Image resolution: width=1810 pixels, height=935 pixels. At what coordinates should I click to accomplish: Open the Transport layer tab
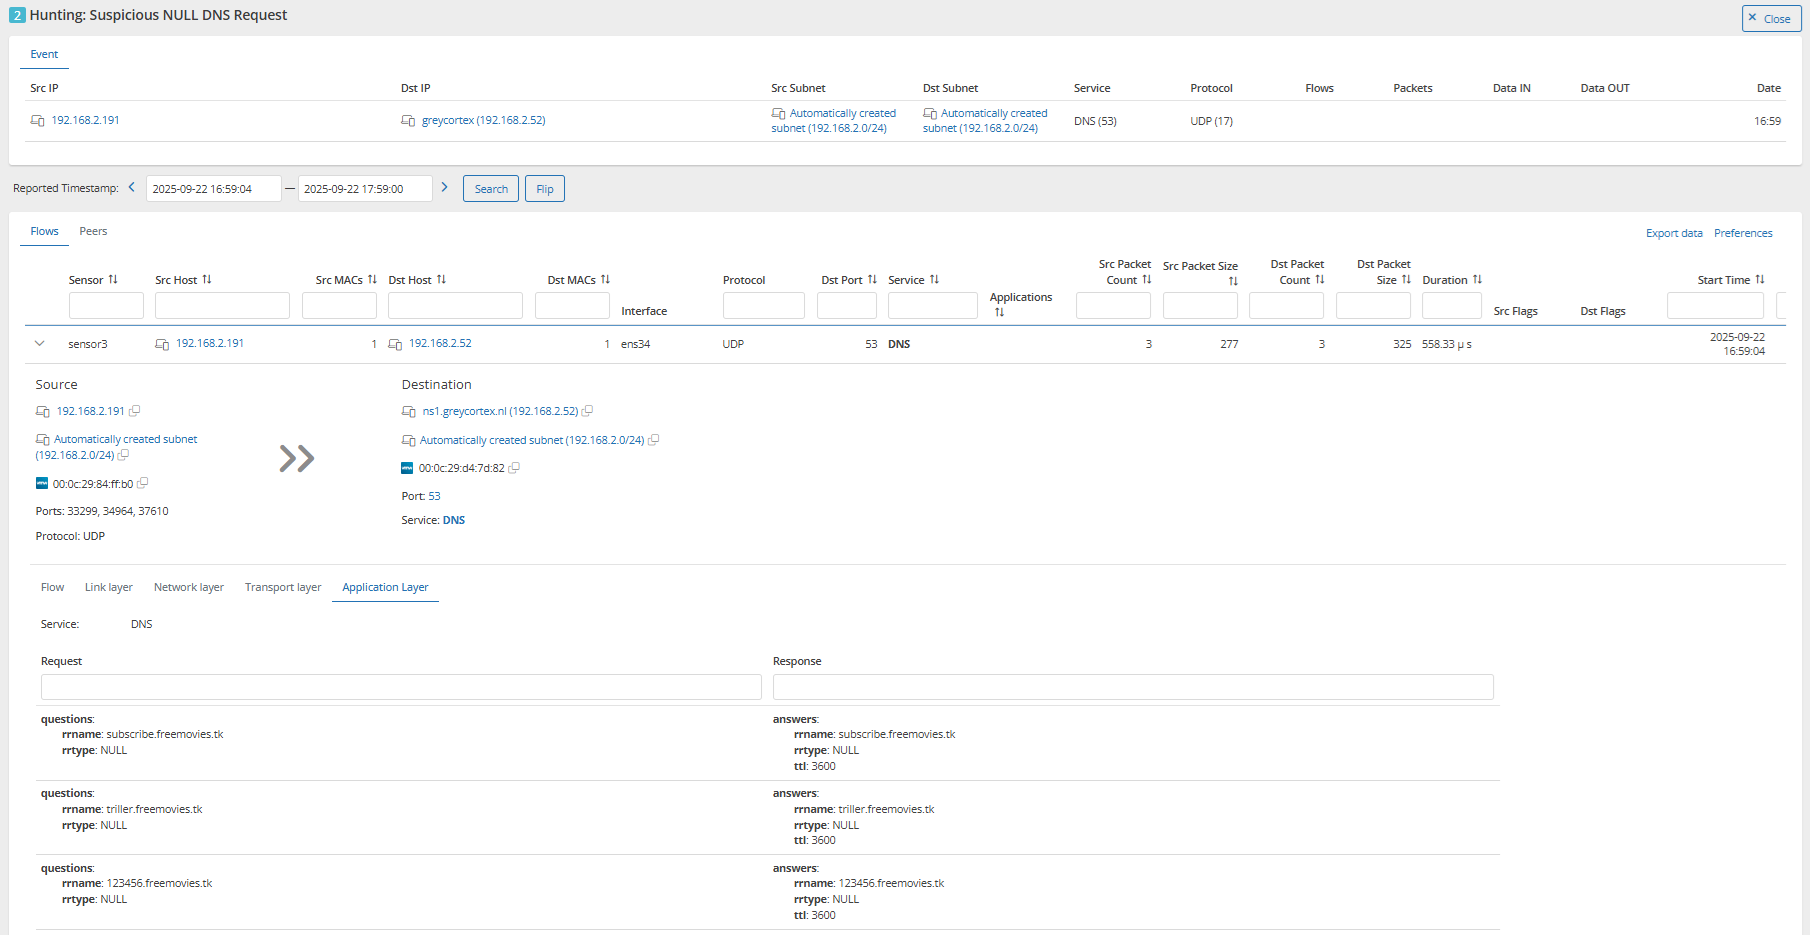283,587
